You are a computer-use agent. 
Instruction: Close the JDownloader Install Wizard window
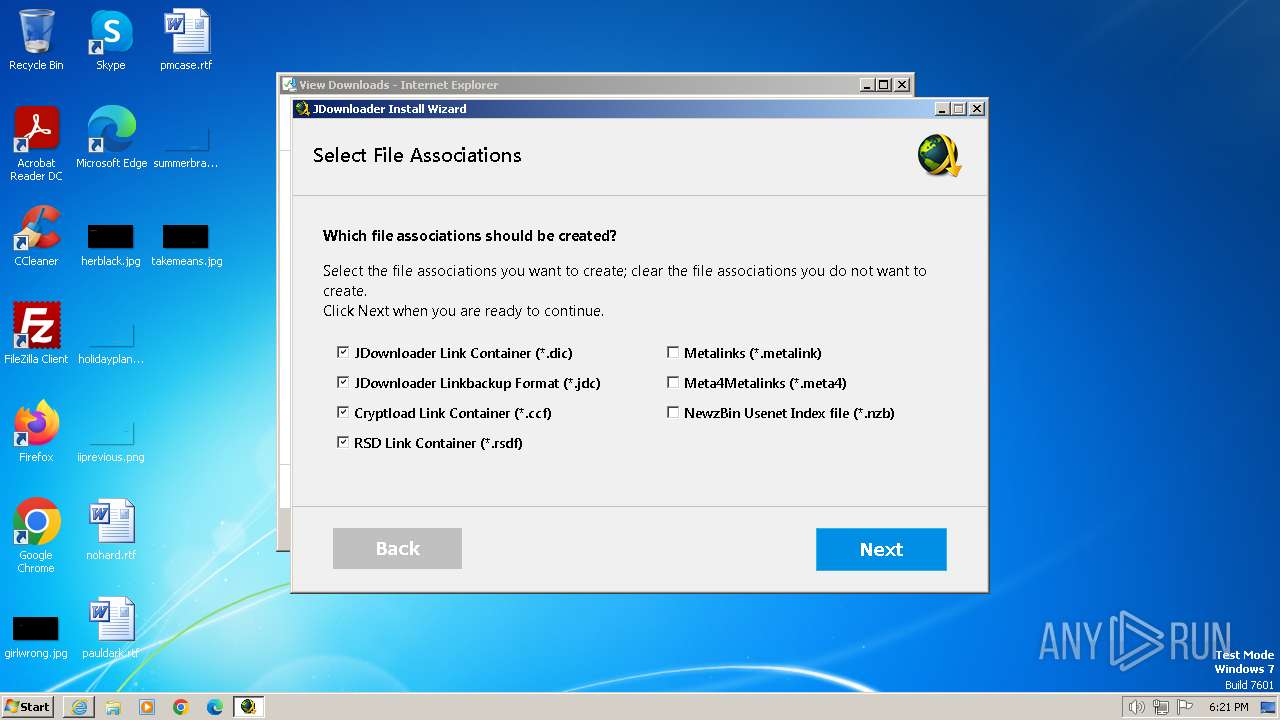[977, 109]
